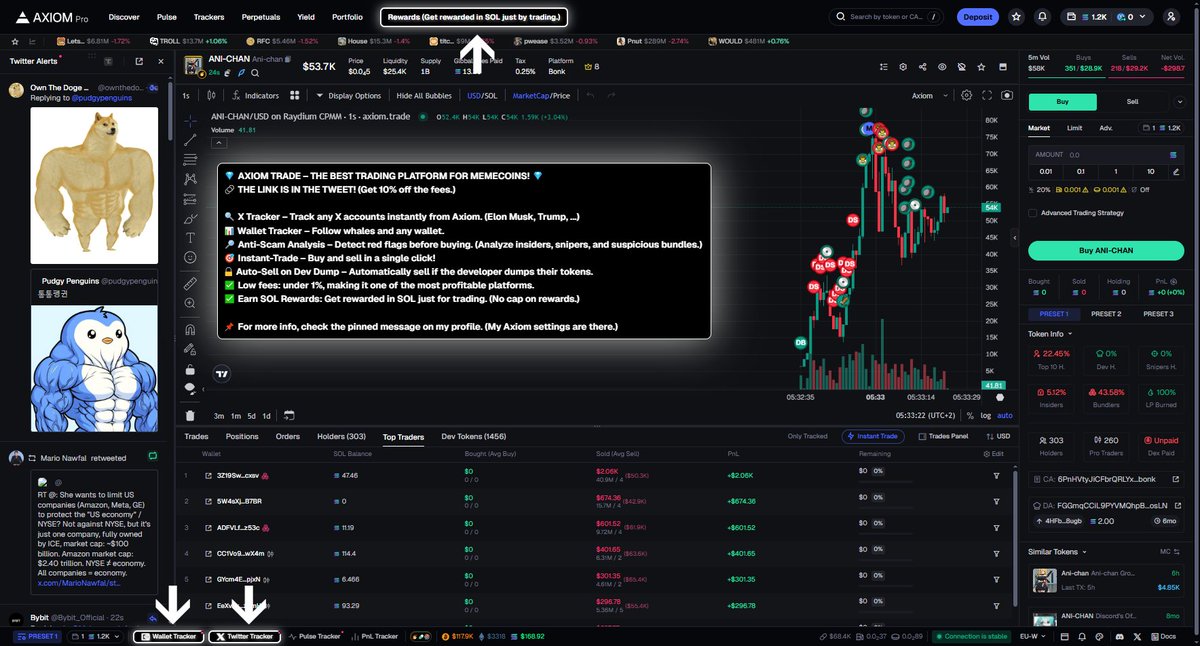Open chart settings gear icon
The image size is (1200, 646).
click(x=966, y=95)
